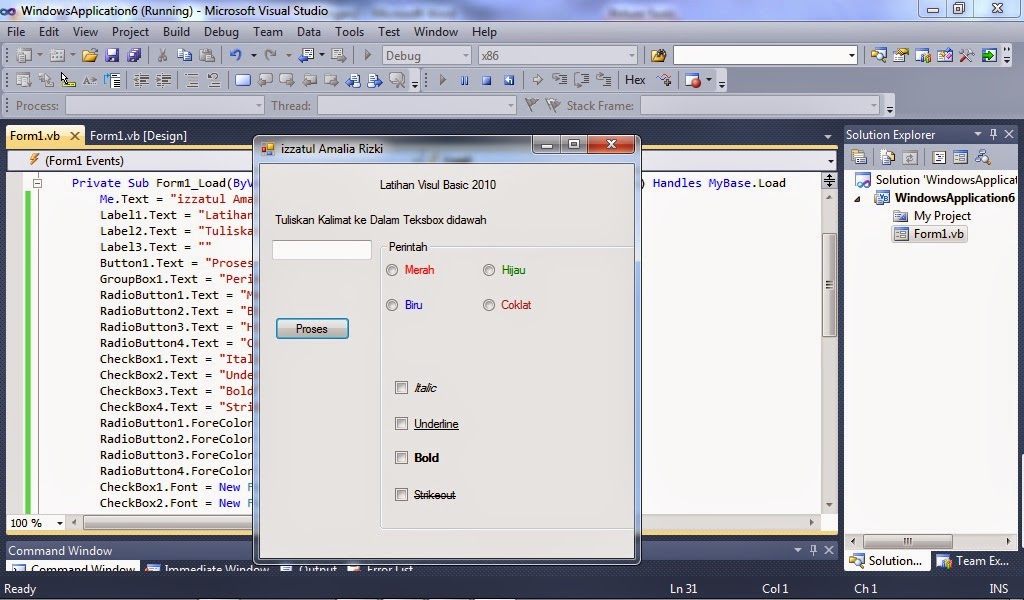Click the Refresh icon in Solution Explorer
This screenshot has height=600, width=1024.
coord(910,158)
